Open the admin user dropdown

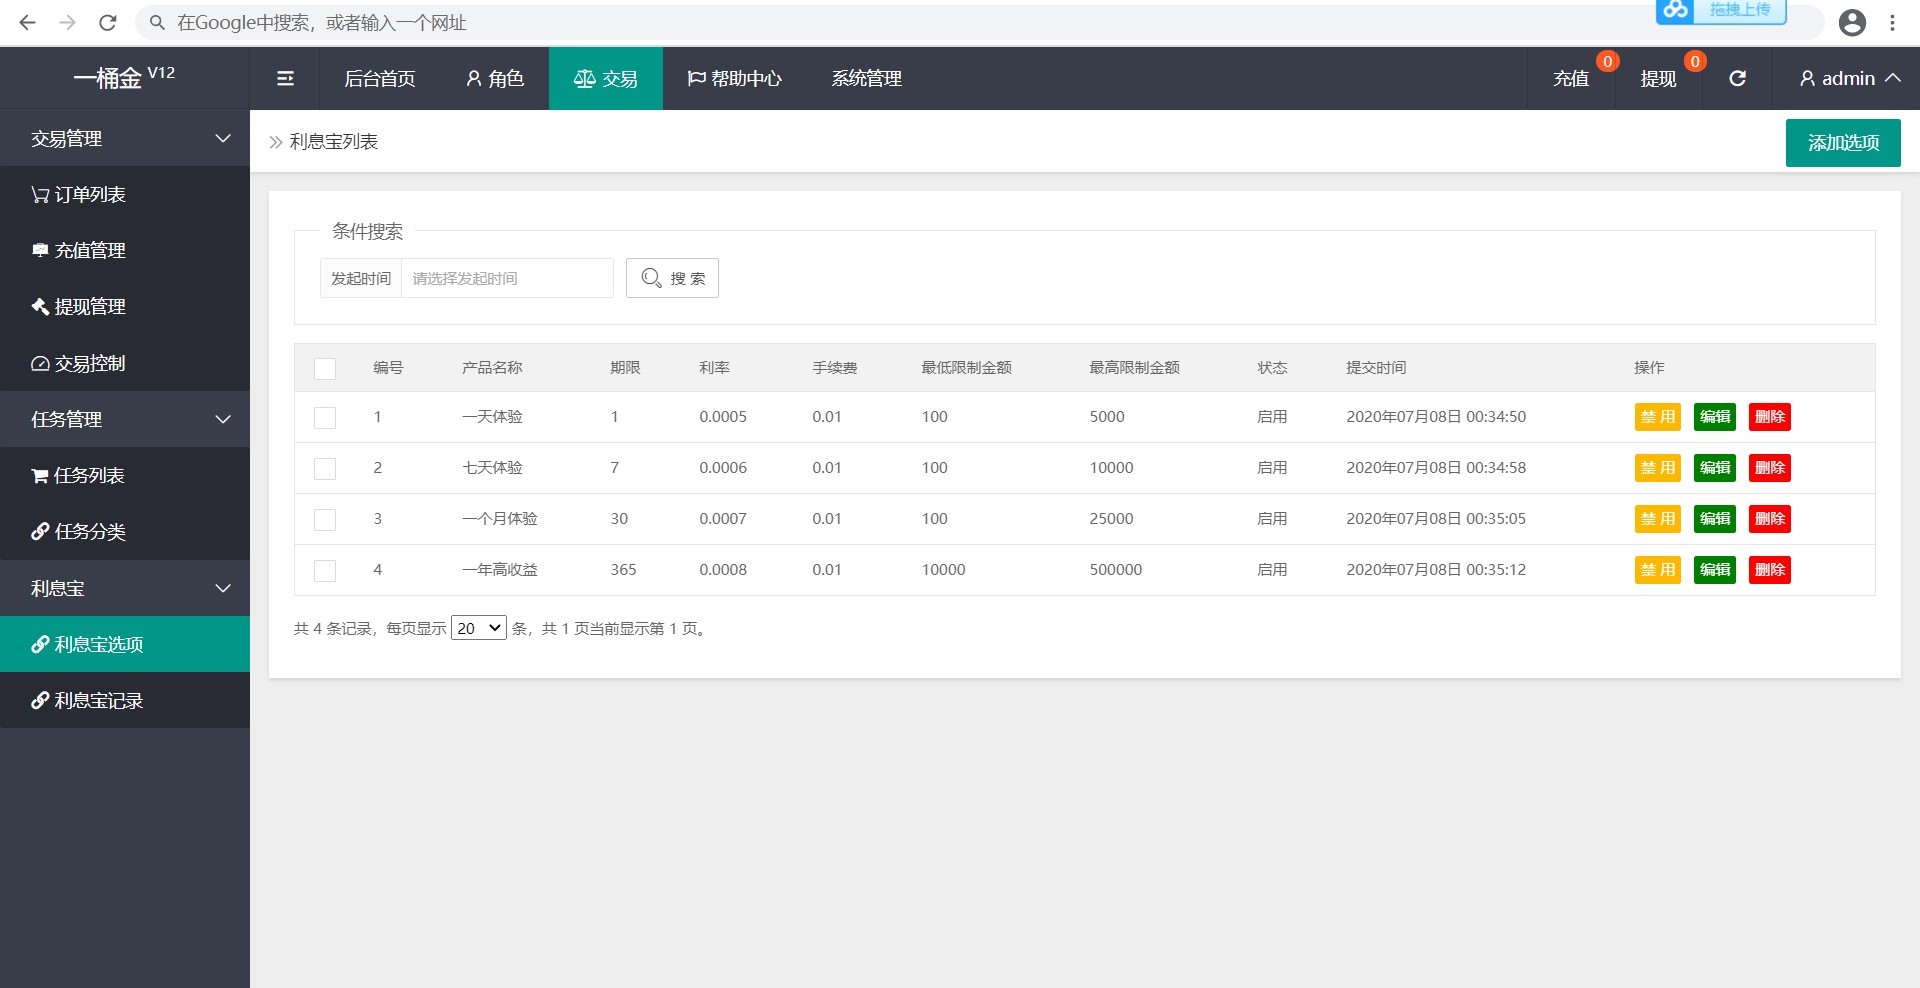(x=1849, y=78)
